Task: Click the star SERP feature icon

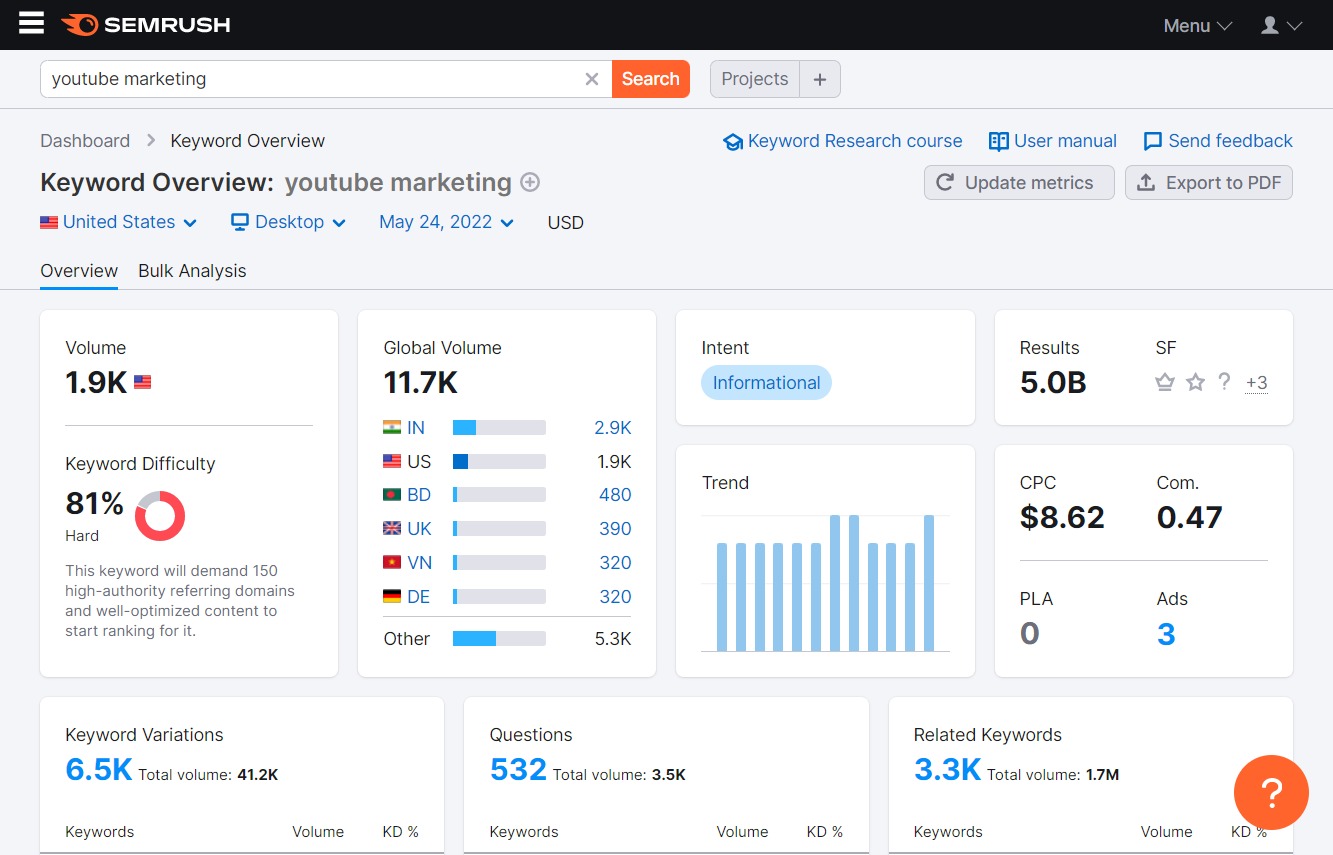Action: coord(1195,382)
